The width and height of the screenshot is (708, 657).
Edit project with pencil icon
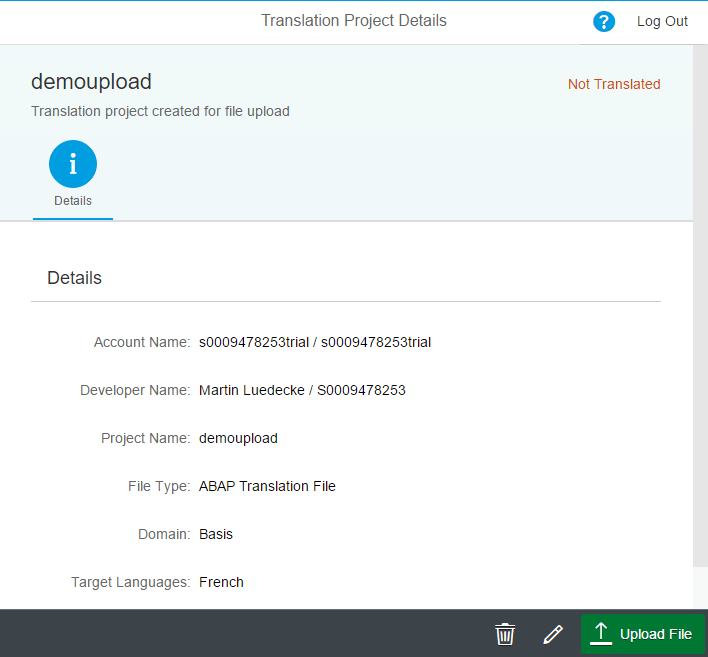(x=553, y=634)
